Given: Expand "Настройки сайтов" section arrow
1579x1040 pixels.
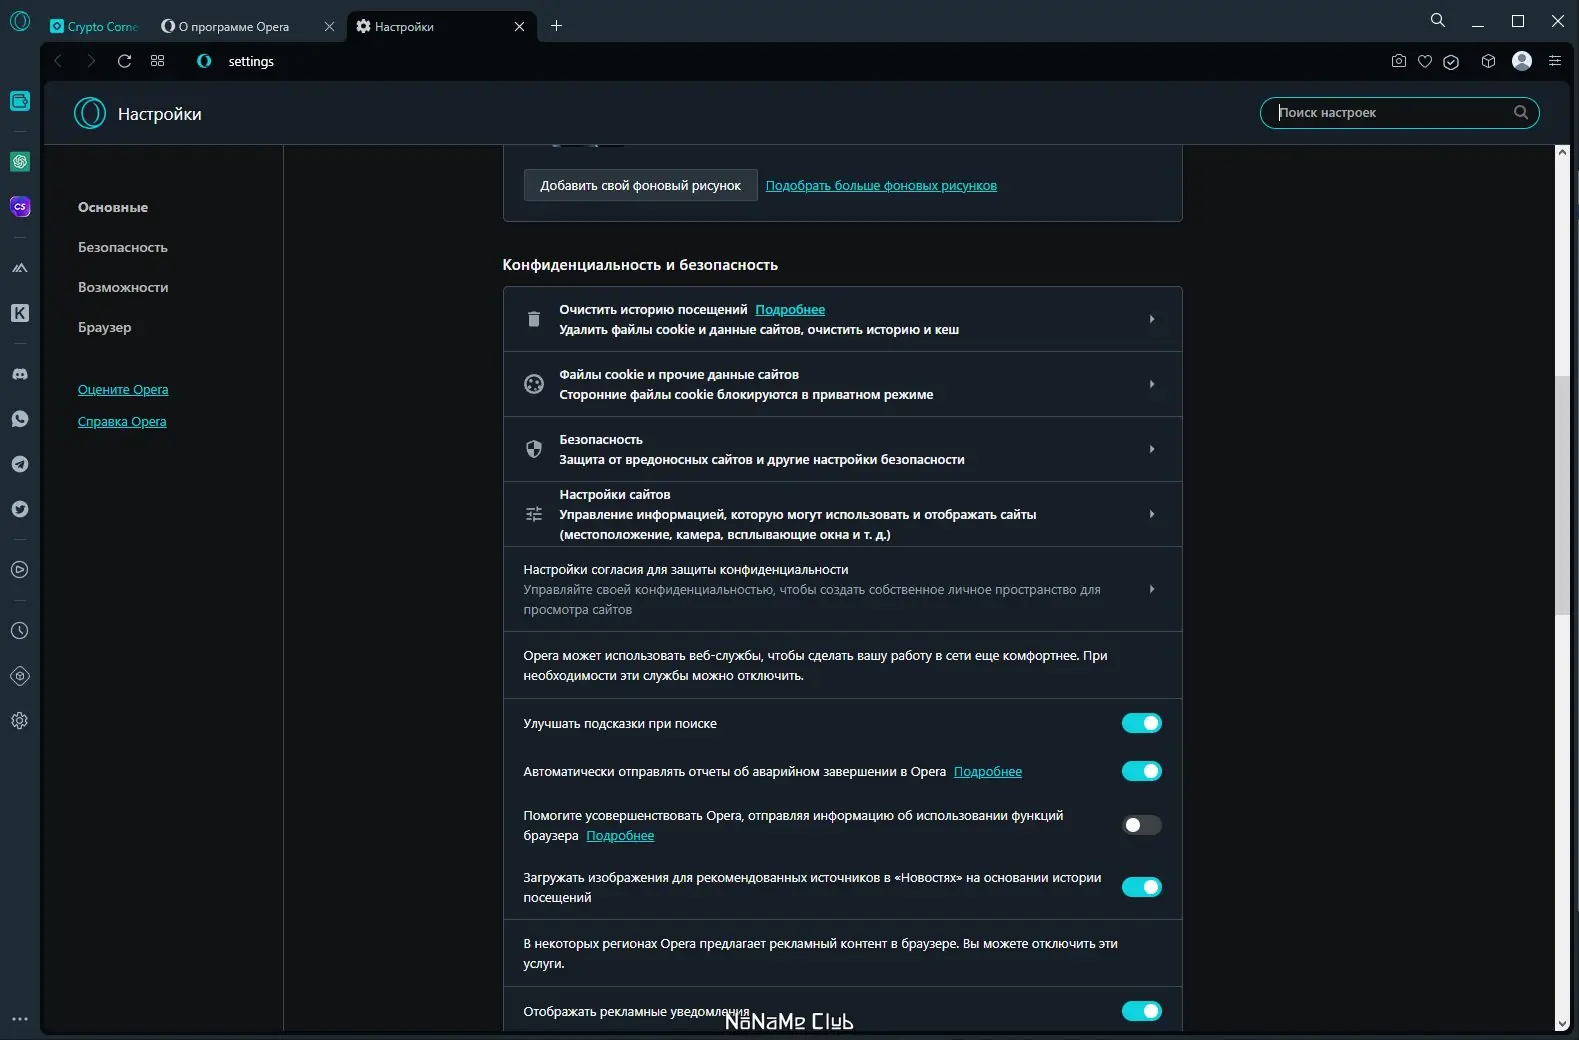Looking at the screenshot, I should 1152,514.
